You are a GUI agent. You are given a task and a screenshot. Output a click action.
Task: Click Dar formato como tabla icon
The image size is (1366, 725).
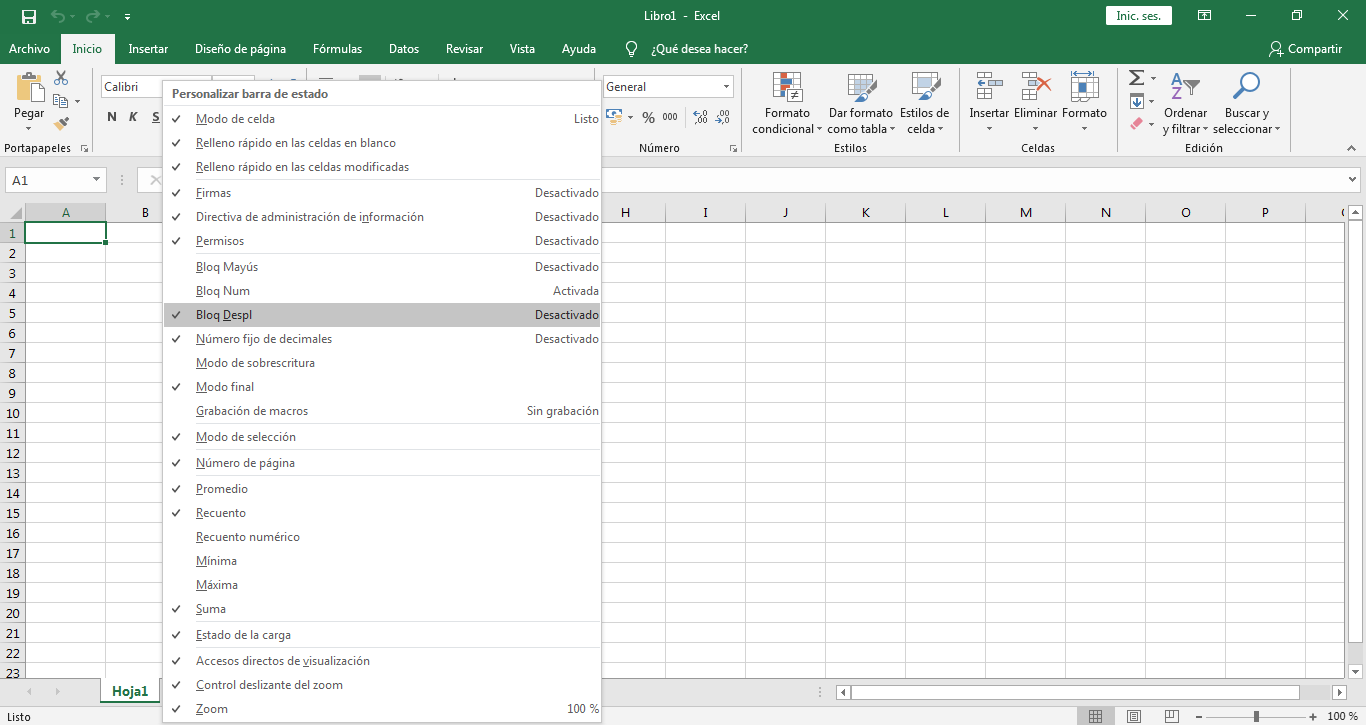click(860, 88)
